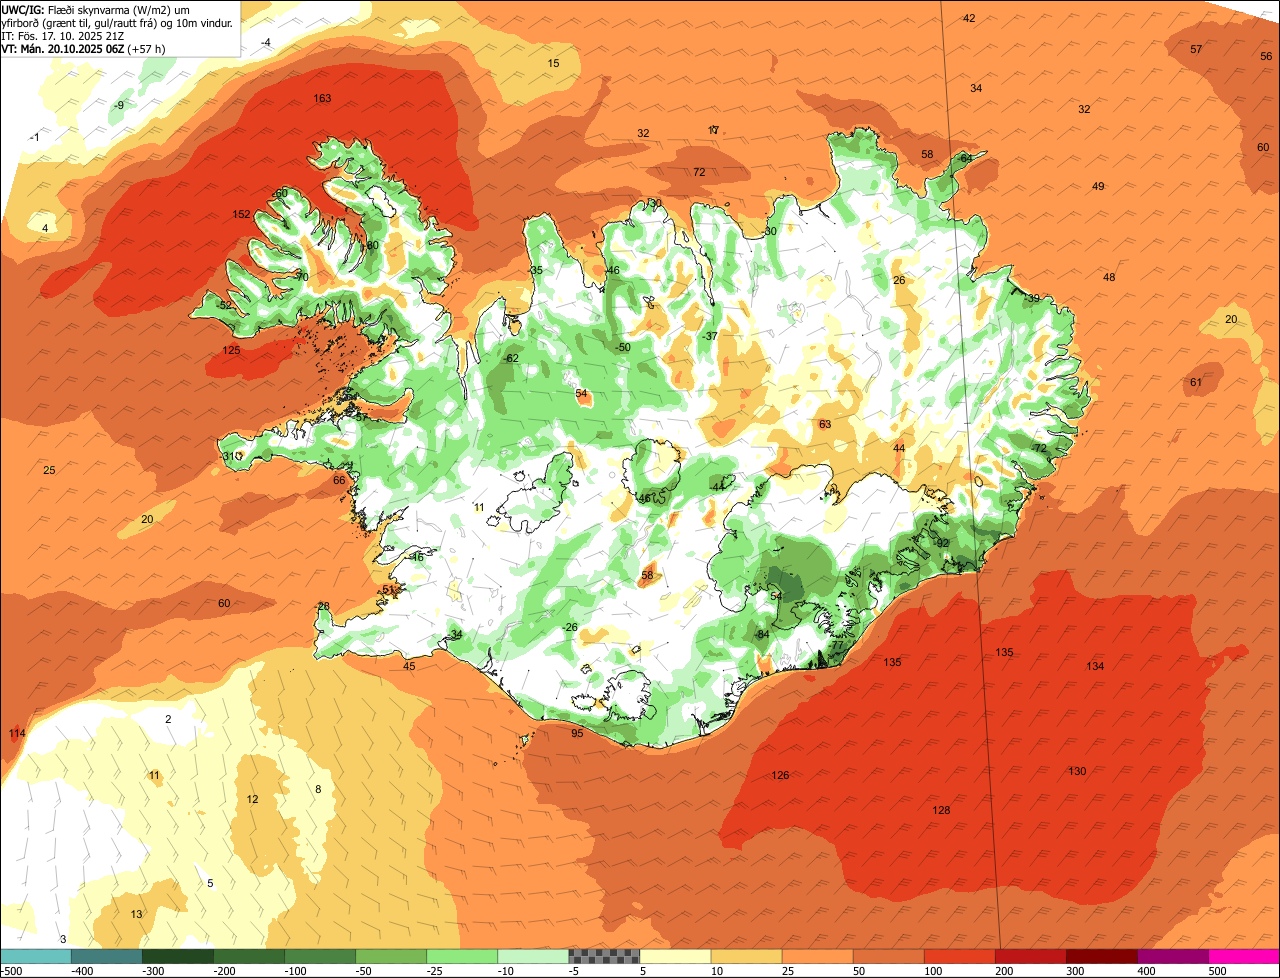Click the '-300' label on the color scale
Image resolution: width=1280 pixels, height=978 pixels.
pos(155,970)
